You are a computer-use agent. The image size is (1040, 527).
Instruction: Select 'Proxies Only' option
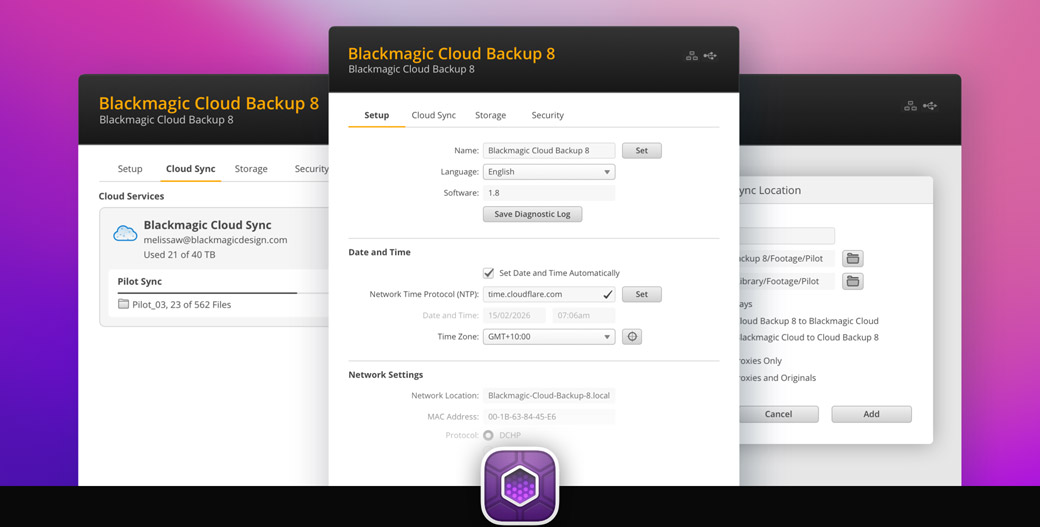pos(761,361)
